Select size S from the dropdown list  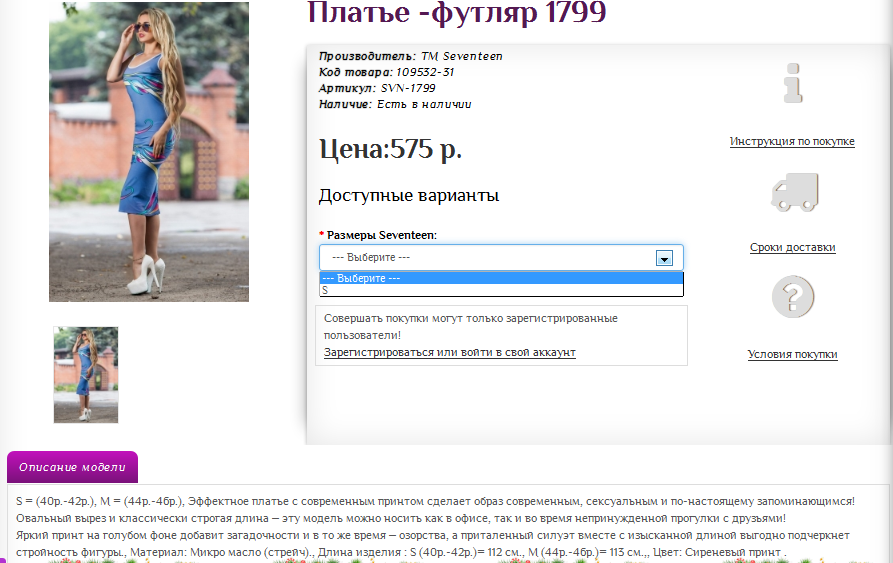(x=501, y=290)
